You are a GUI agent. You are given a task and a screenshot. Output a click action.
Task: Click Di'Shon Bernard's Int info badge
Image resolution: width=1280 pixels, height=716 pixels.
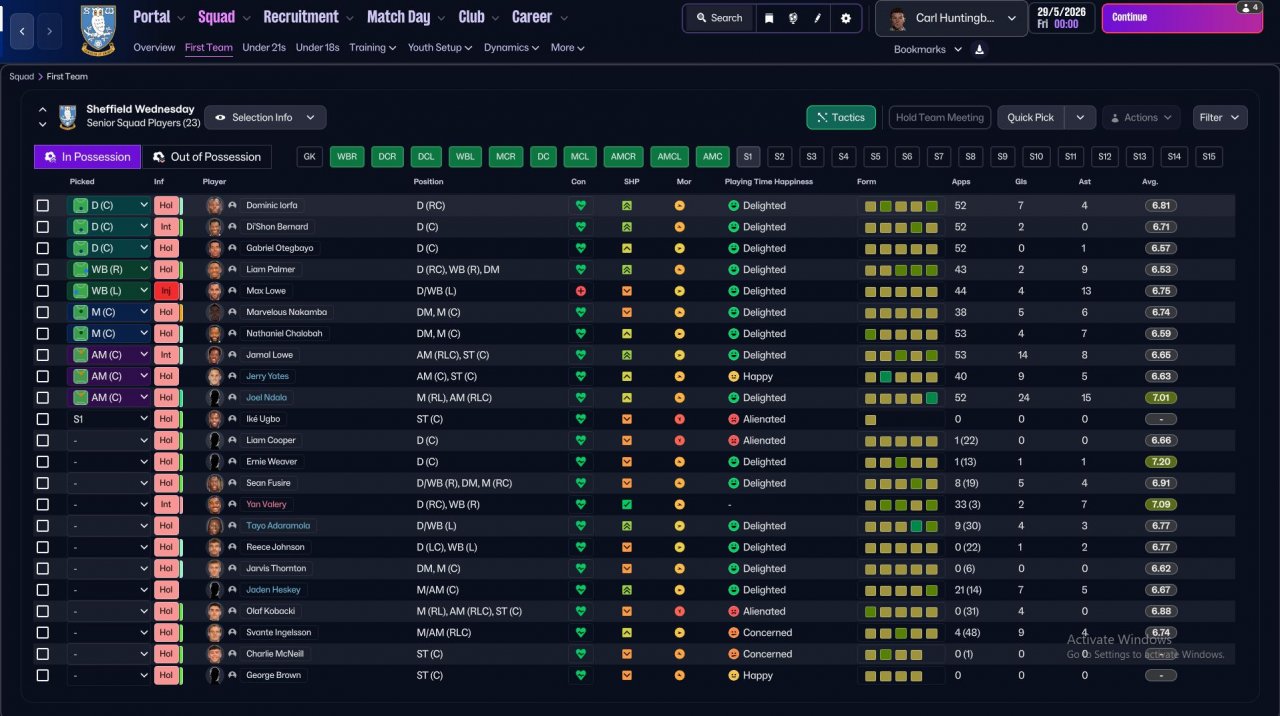click(166, 227)
